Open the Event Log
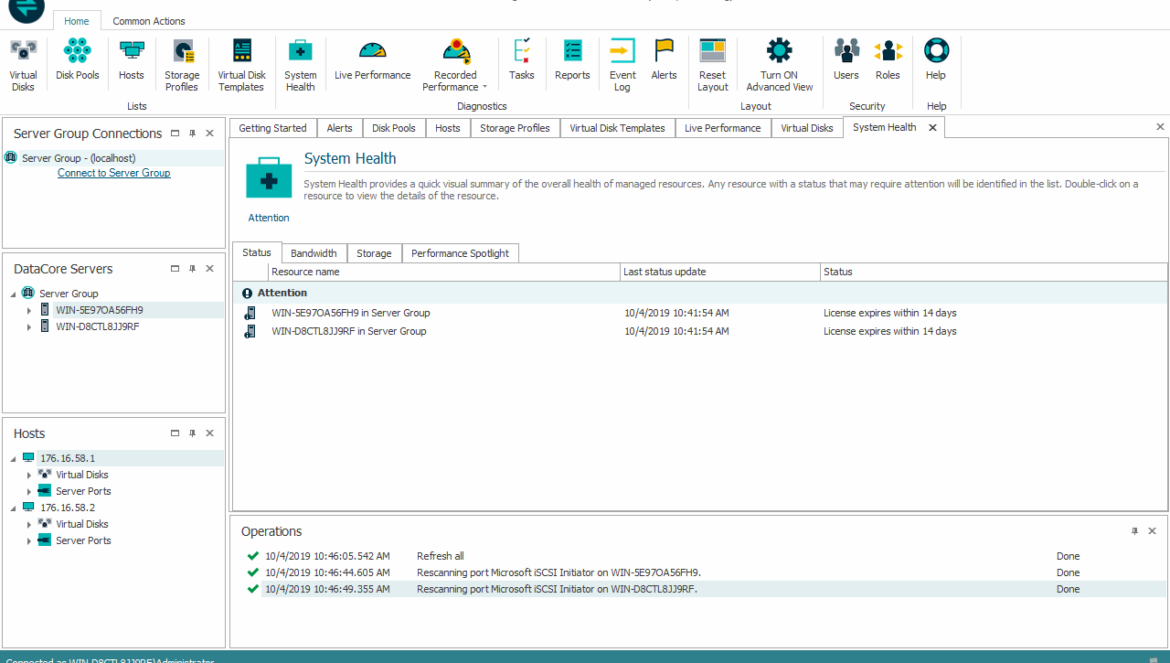The image size is (1170, 663). [x=622, y=65]
